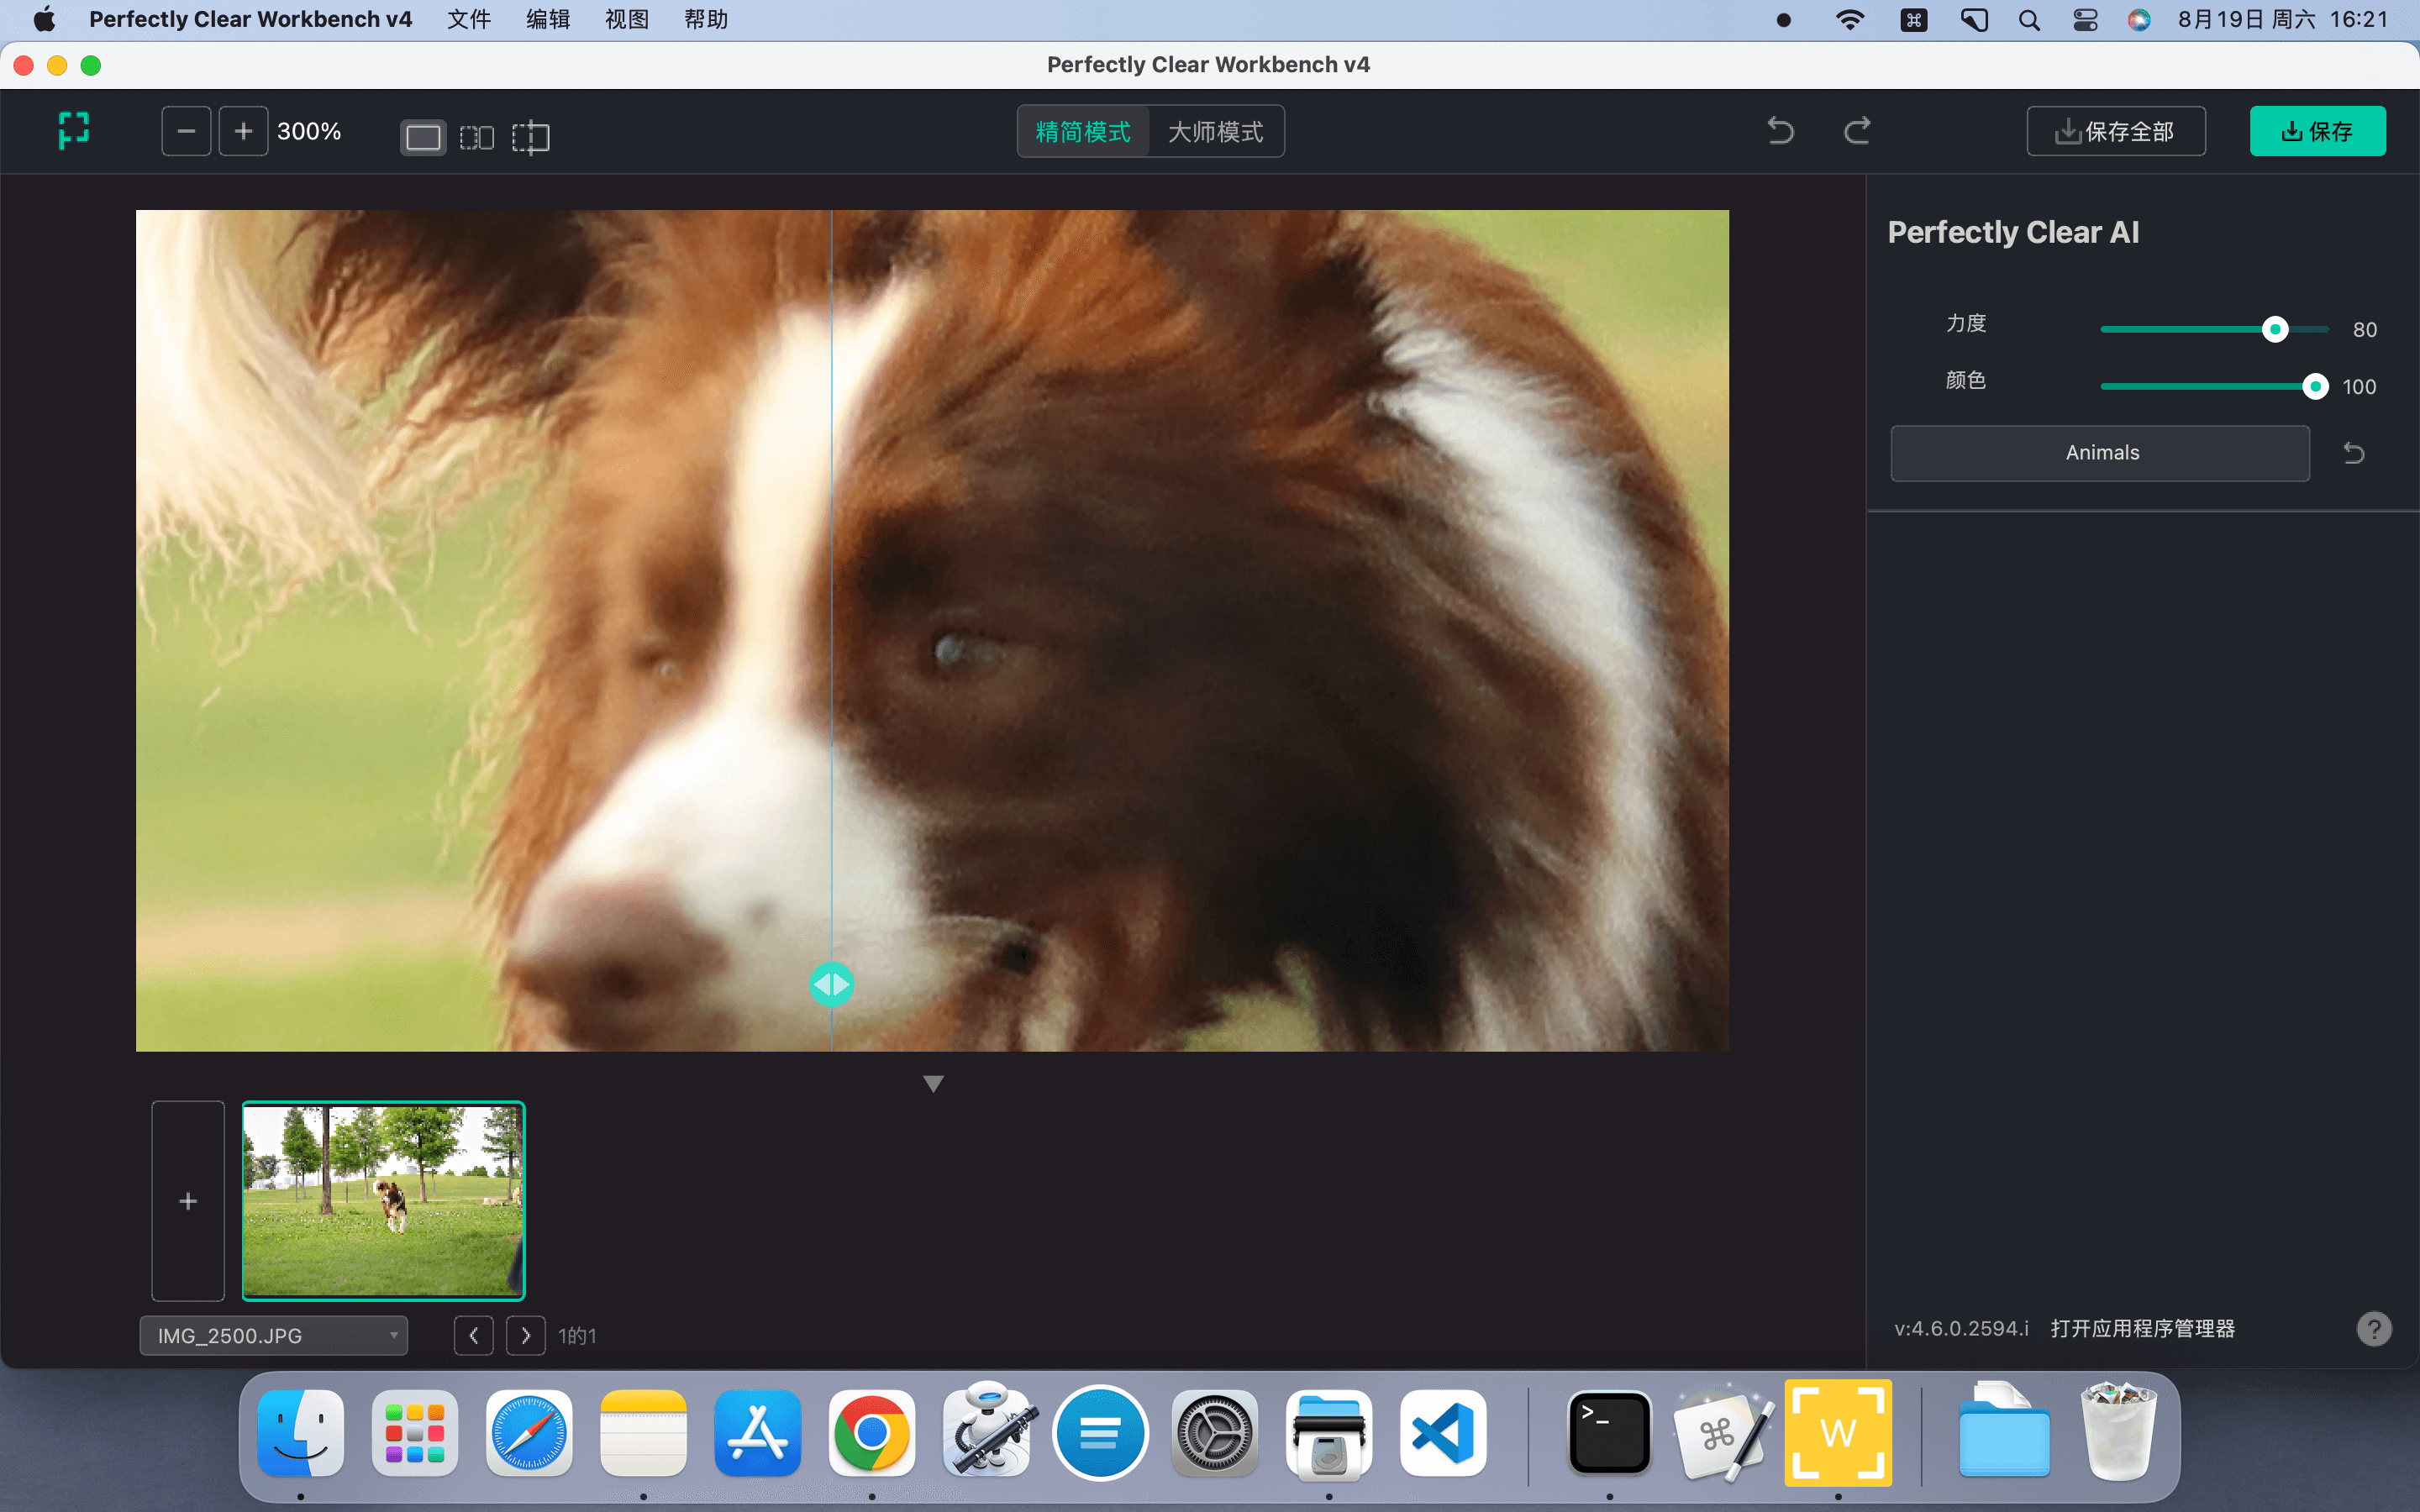Screen dimensions: 2420x1512
Task: Expand the Animals preset dropdown
Action: pos(2102,453)
